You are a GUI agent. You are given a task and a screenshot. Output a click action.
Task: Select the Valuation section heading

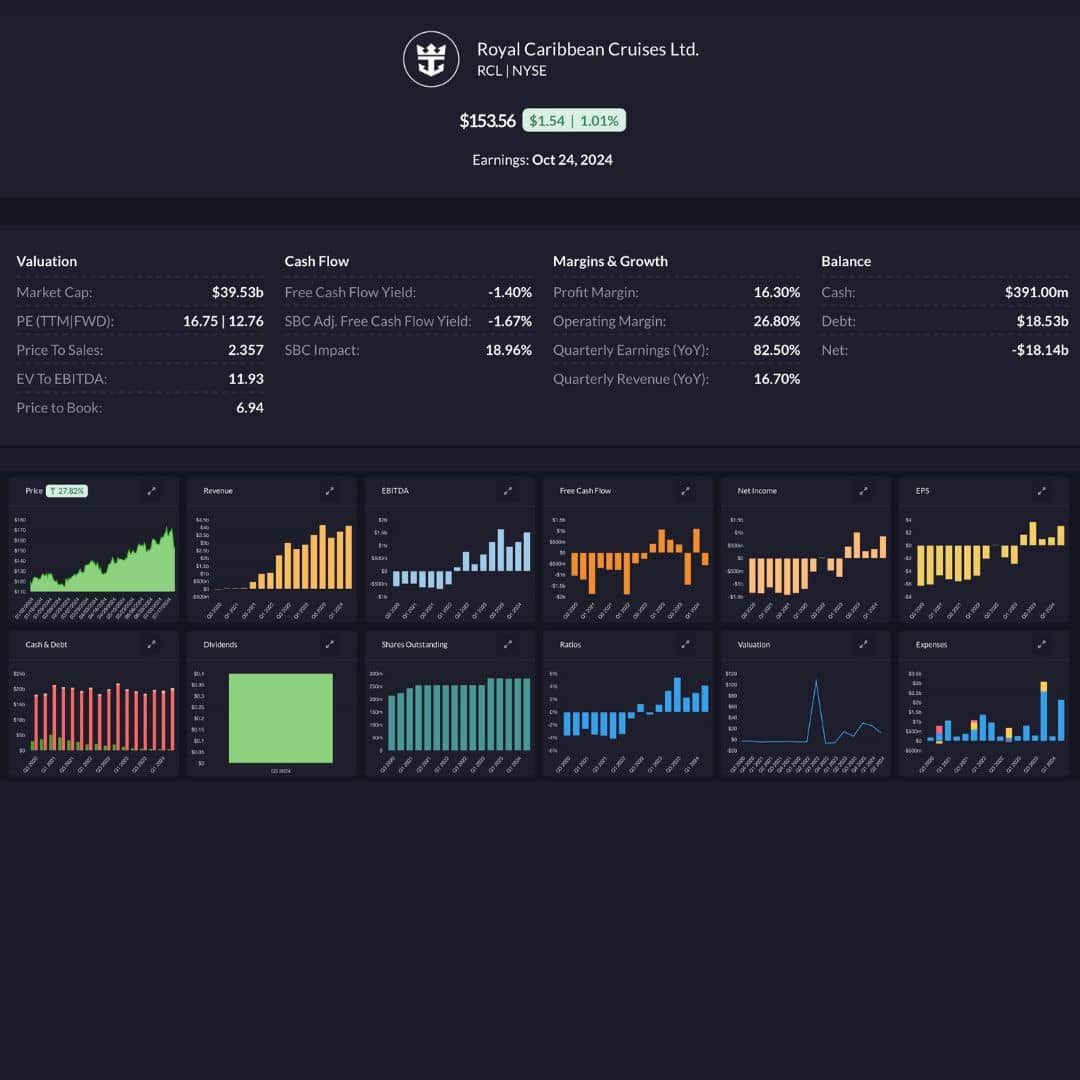(x=47, y=261)
